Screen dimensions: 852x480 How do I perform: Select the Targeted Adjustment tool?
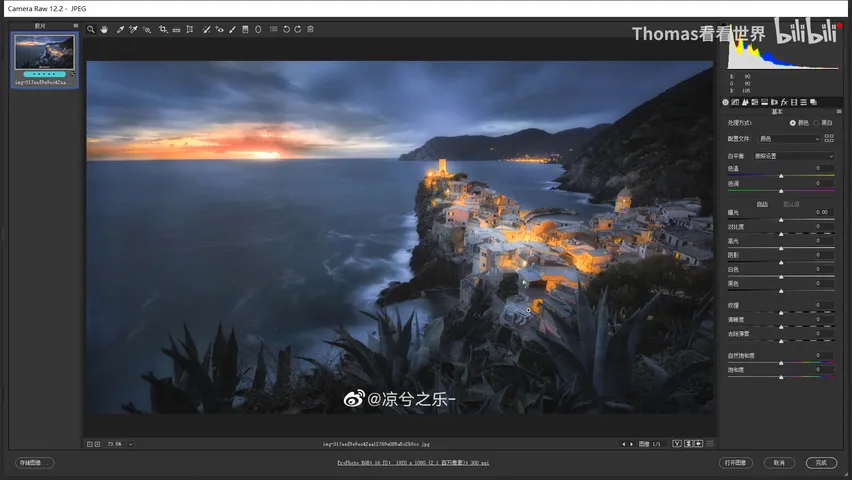[147, 29]
